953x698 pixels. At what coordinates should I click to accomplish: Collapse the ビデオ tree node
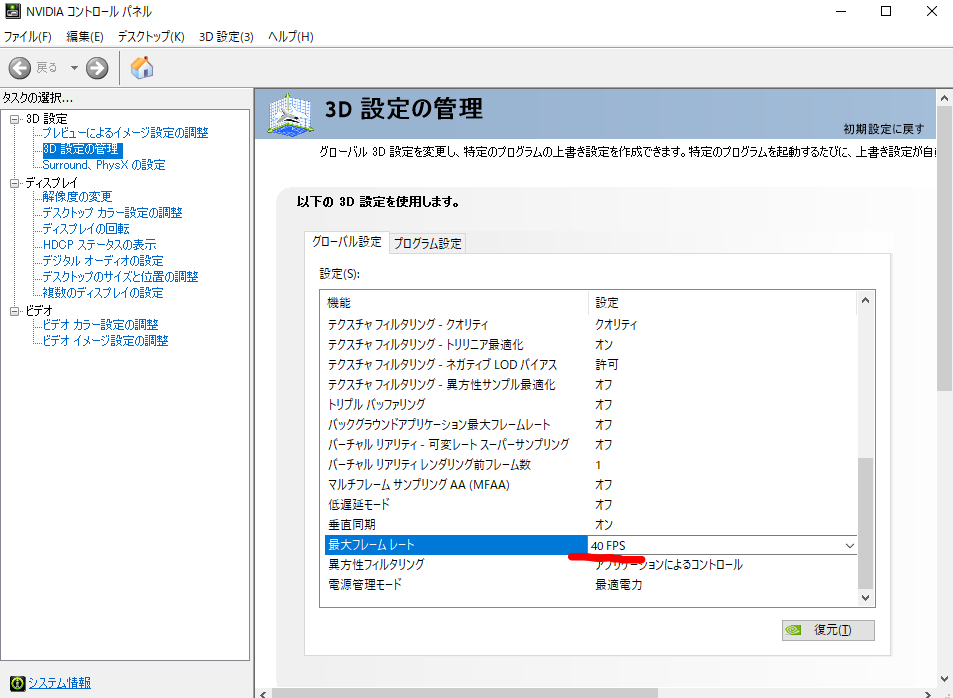point(15,311)
